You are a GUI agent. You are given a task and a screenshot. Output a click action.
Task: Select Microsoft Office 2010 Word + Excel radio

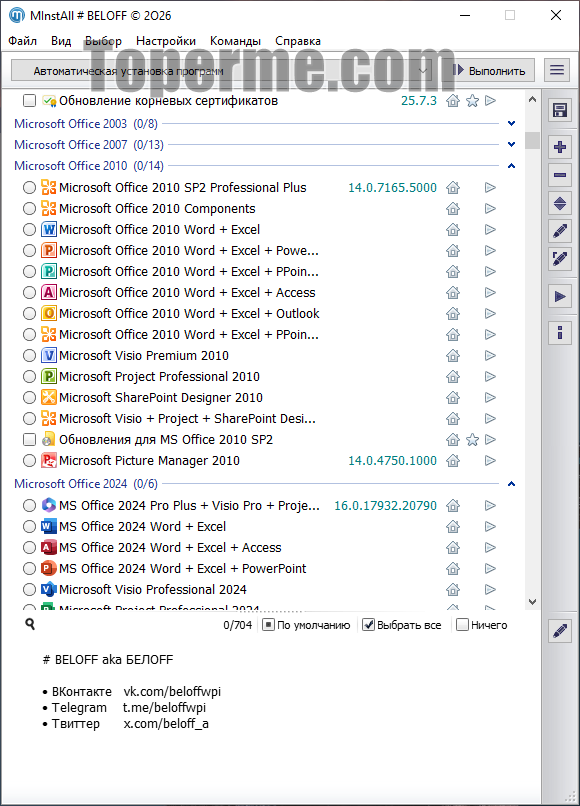pos(29,230)
